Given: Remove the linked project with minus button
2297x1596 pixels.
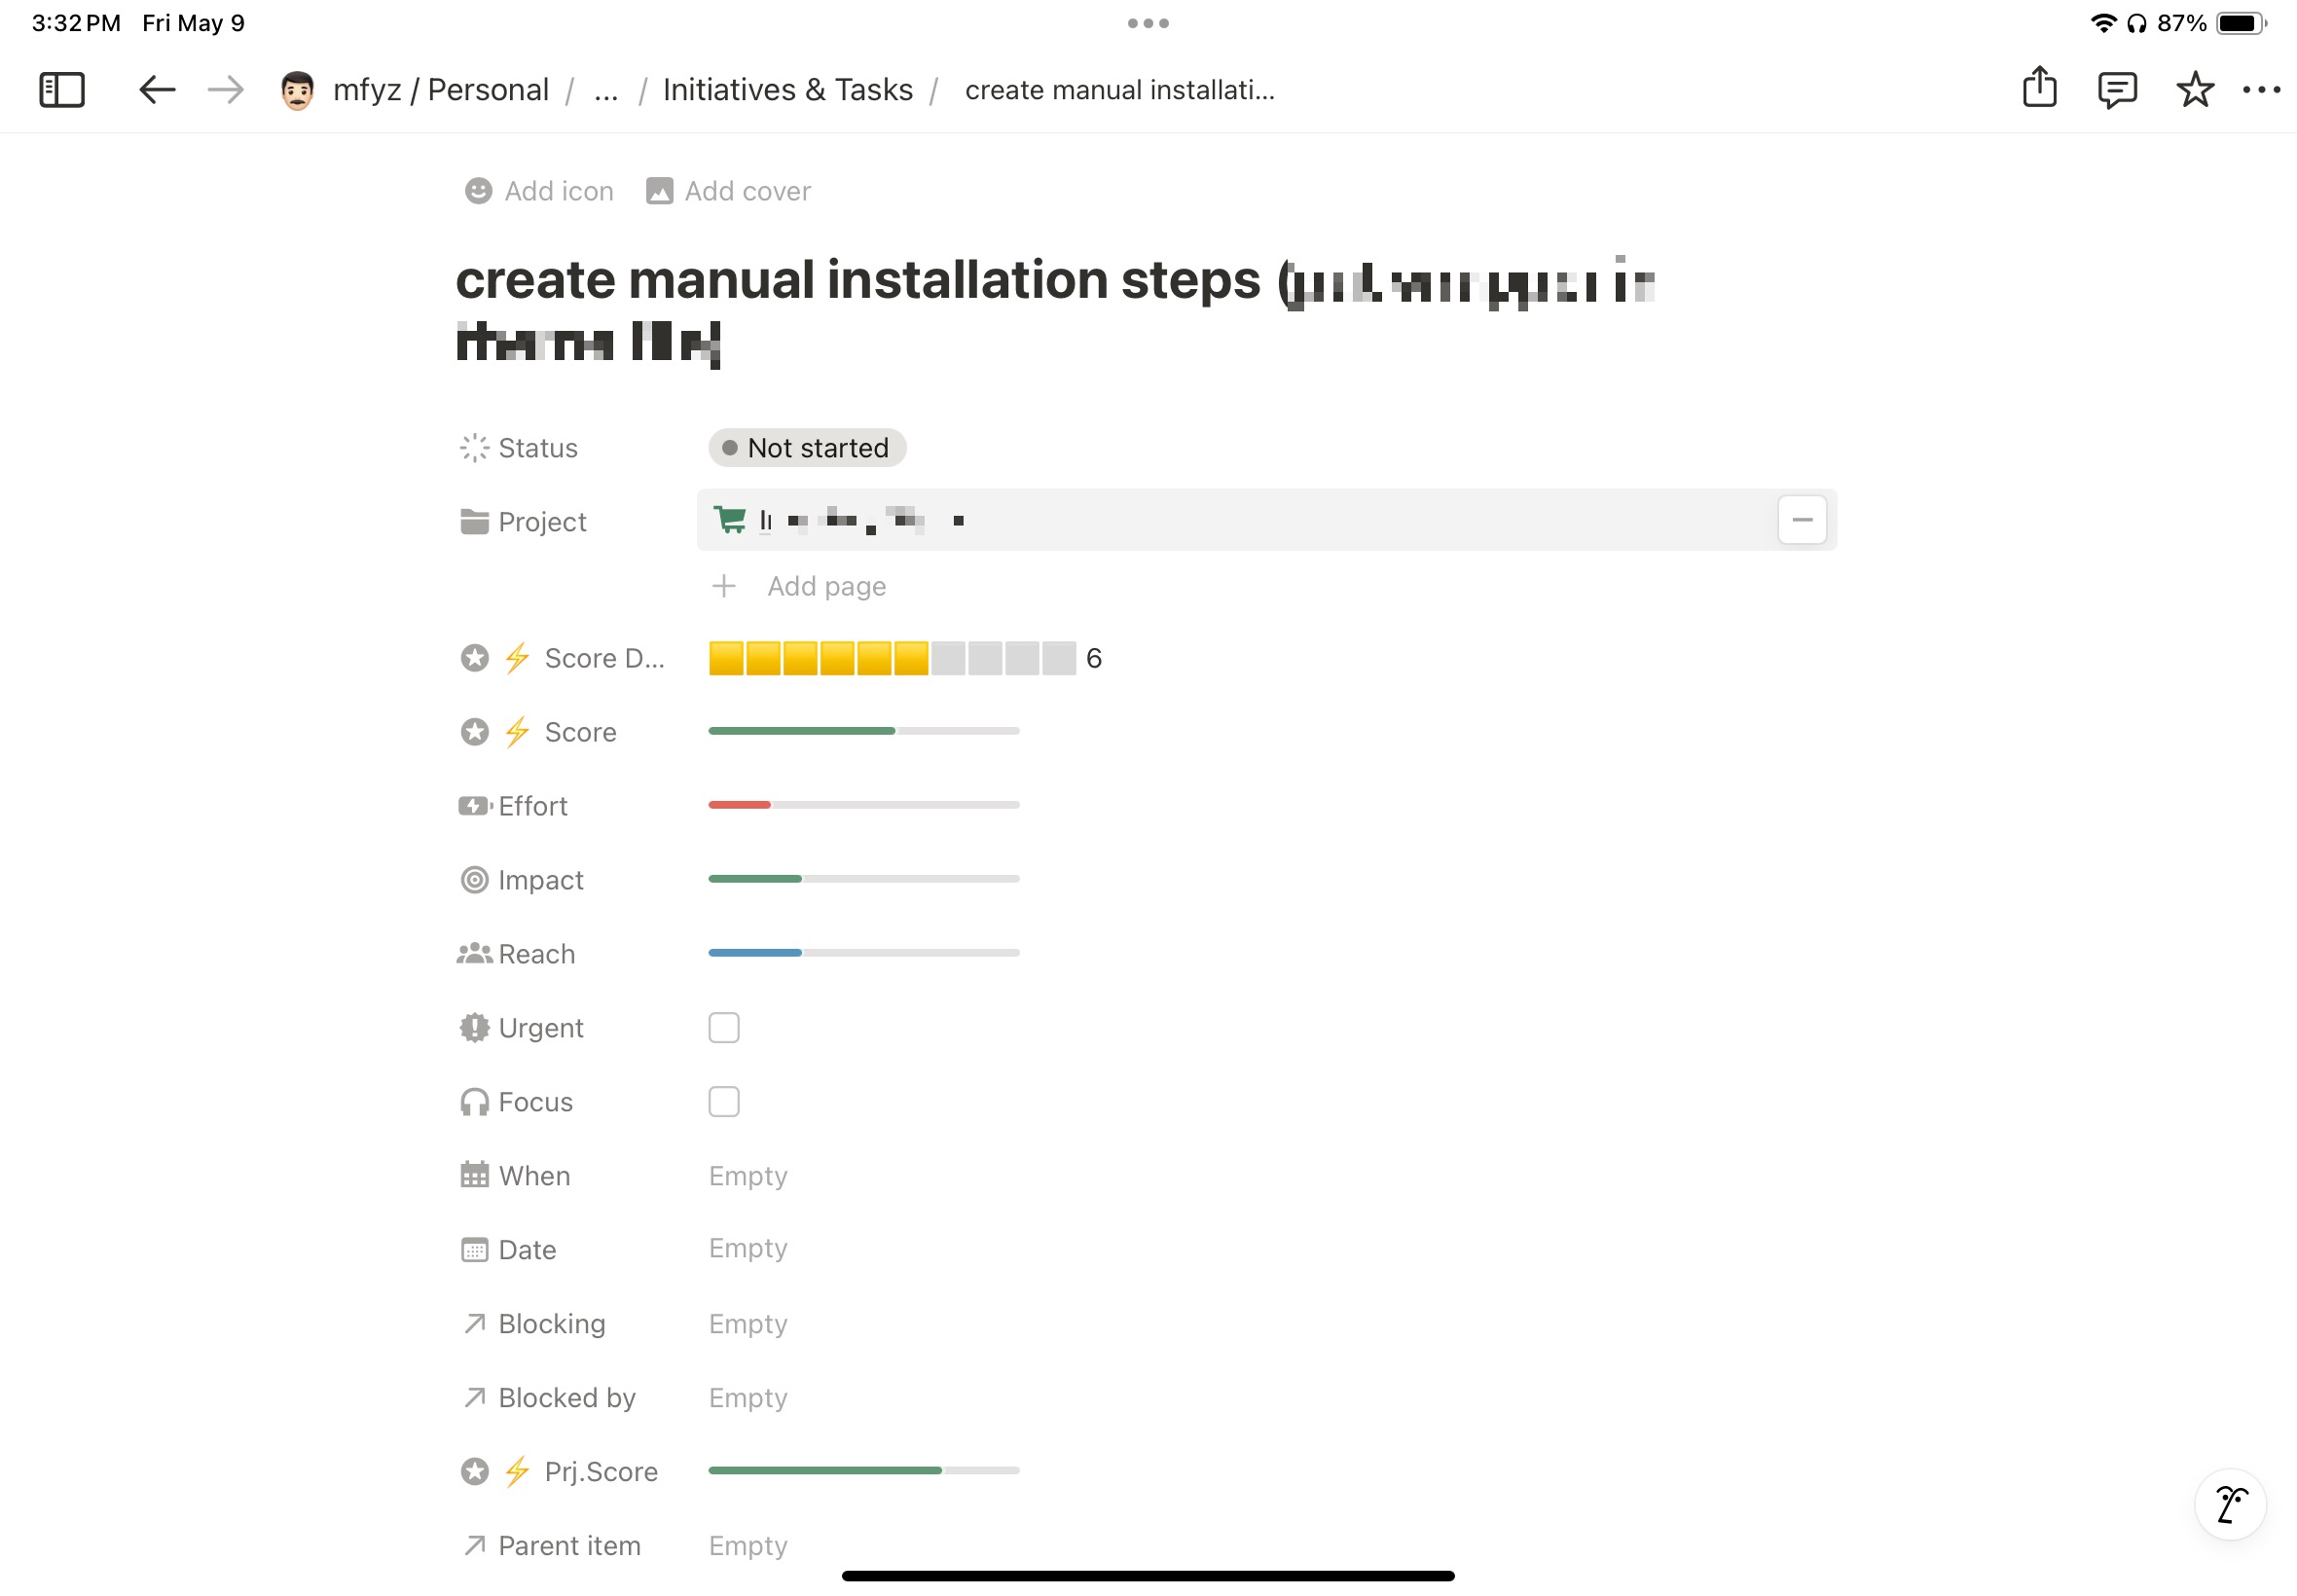Looking at the screenshot, I should [1802, 519].
